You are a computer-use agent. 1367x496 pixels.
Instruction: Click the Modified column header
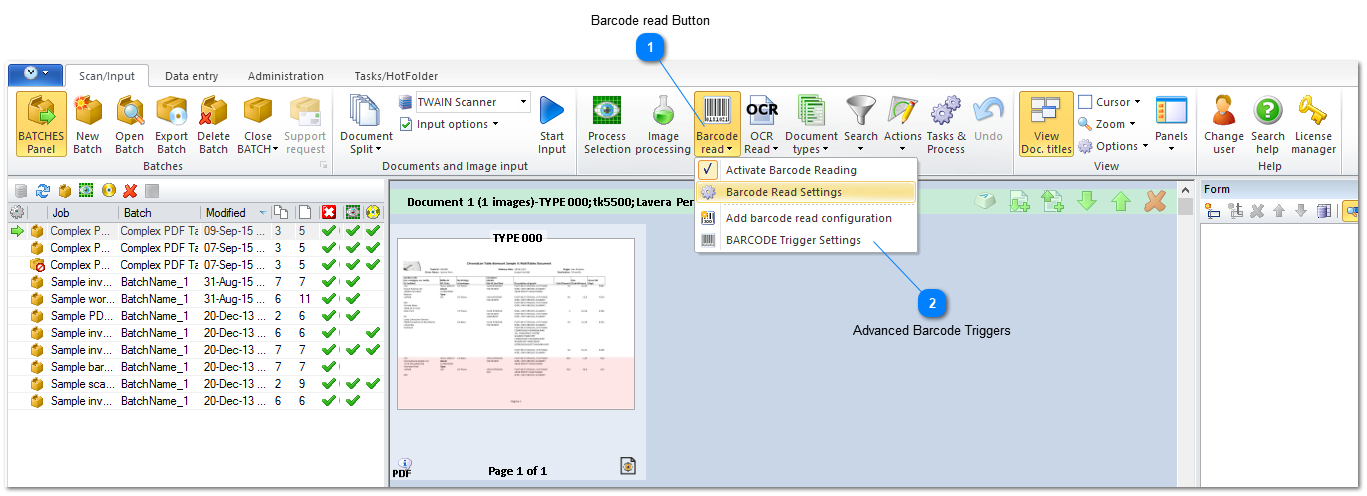coord(226,213)
